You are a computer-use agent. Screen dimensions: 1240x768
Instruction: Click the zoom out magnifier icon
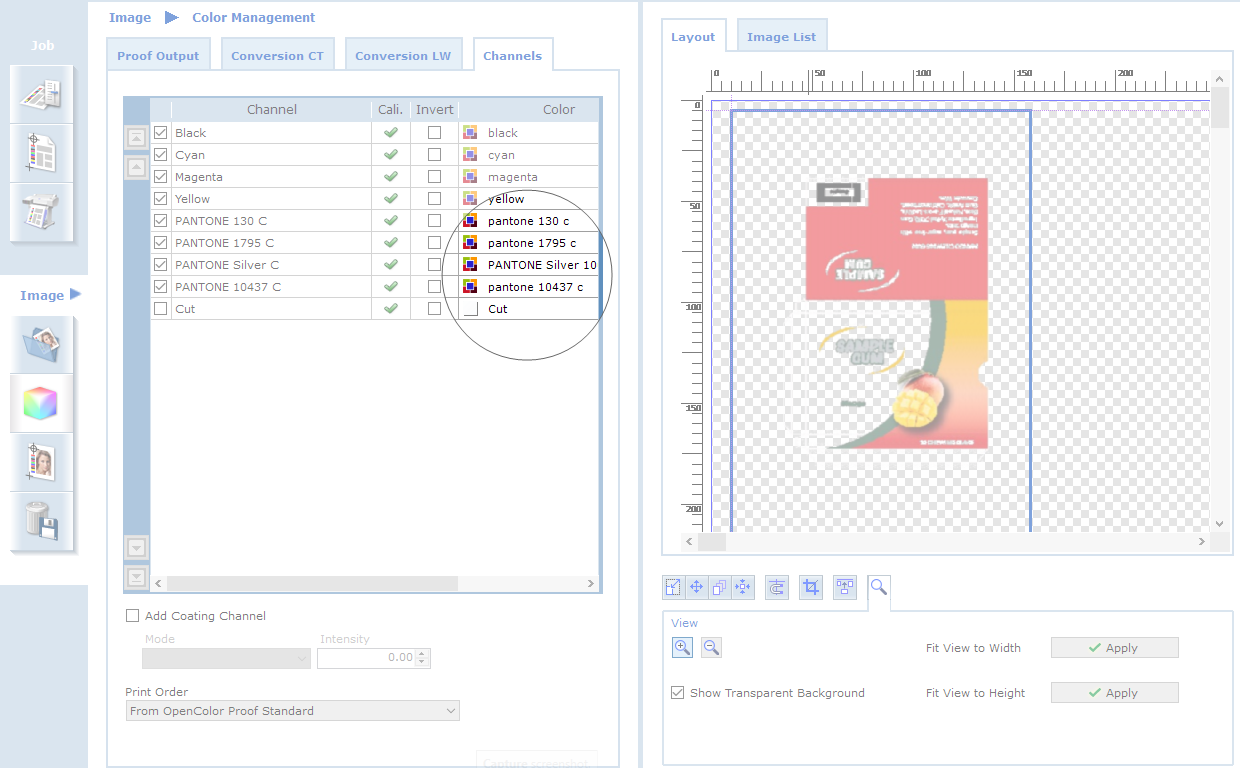pos(711,648)
